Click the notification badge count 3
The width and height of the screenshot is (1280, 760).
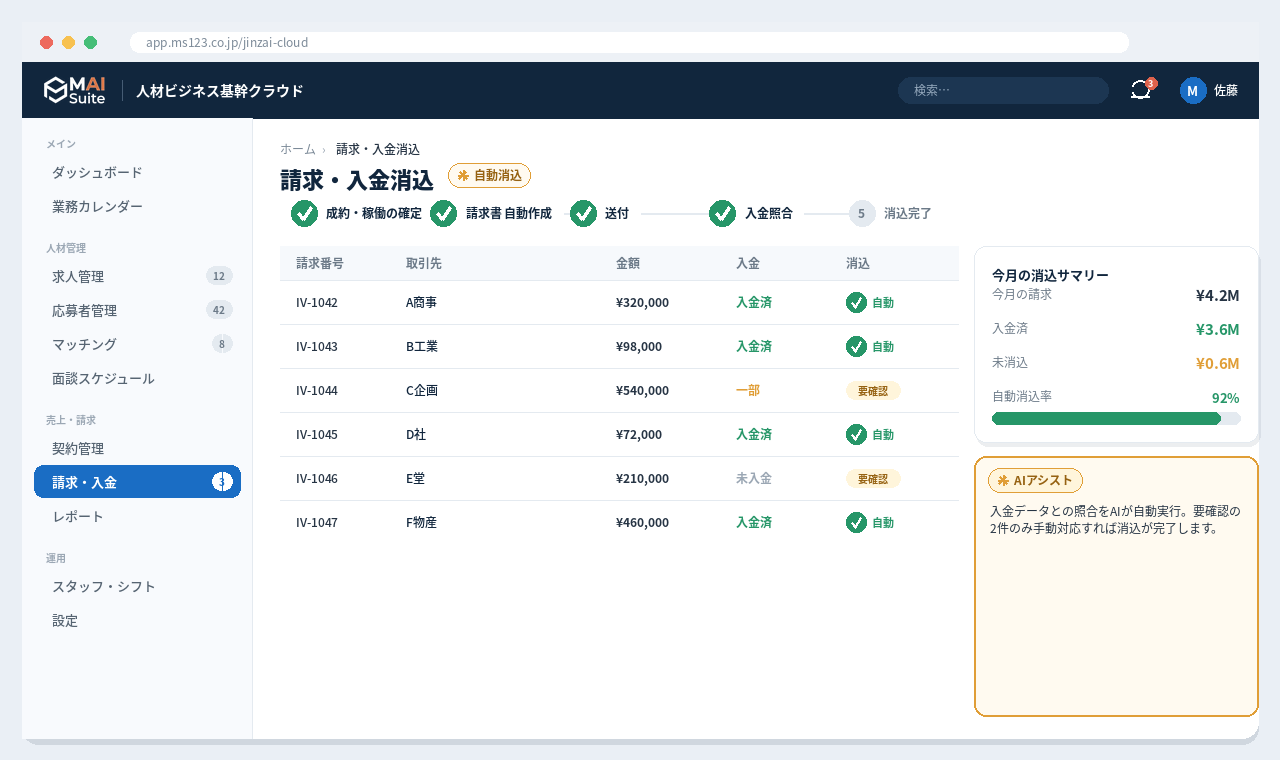pos(1151,83)
